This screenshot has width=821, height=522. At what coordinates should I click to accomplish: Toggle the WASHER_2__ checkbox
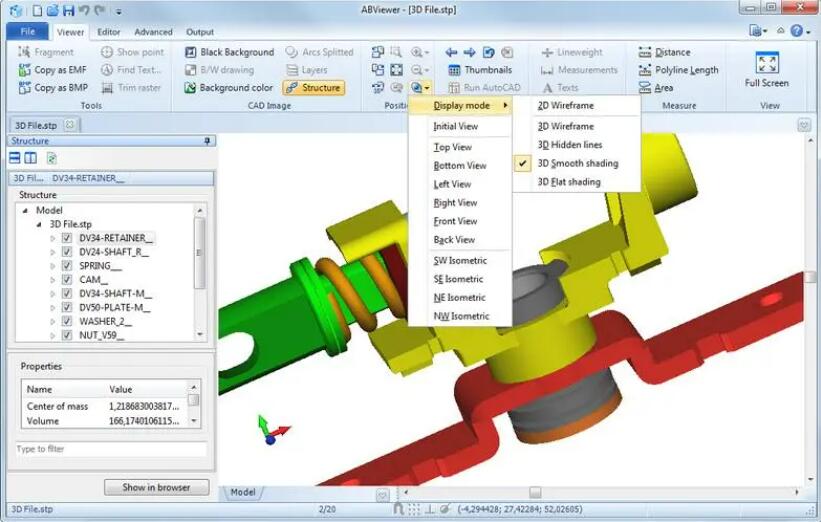[67, 322]
